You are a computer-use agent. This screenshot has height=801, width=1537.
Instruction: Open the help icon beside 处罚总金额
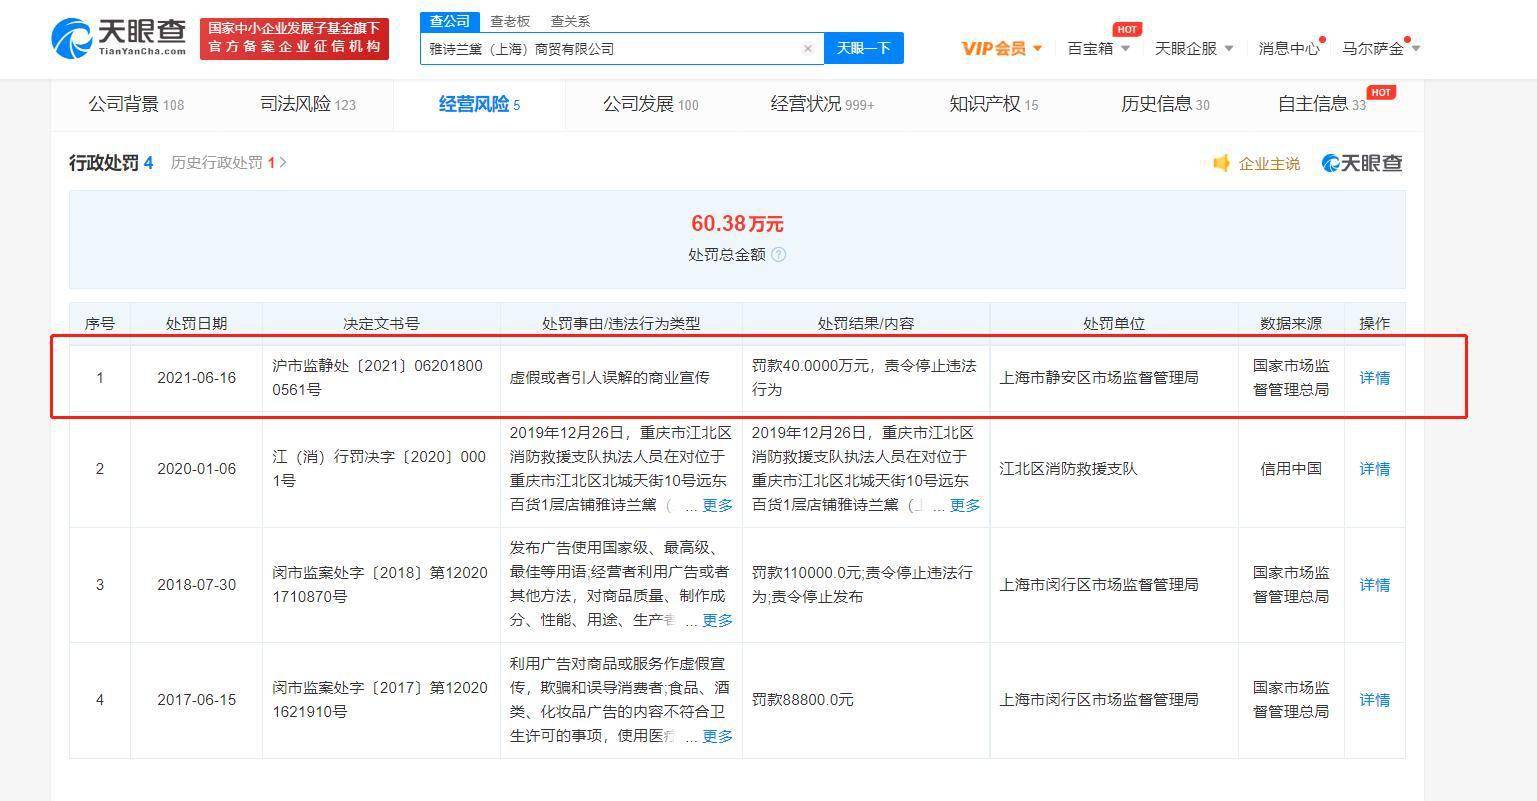[779, 255]
